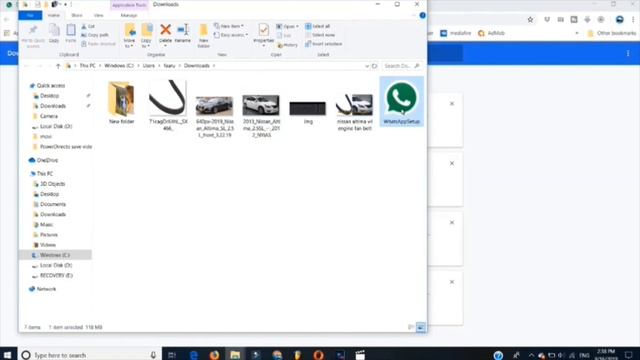Click This PC in address breadcrumb

[87, 66]
